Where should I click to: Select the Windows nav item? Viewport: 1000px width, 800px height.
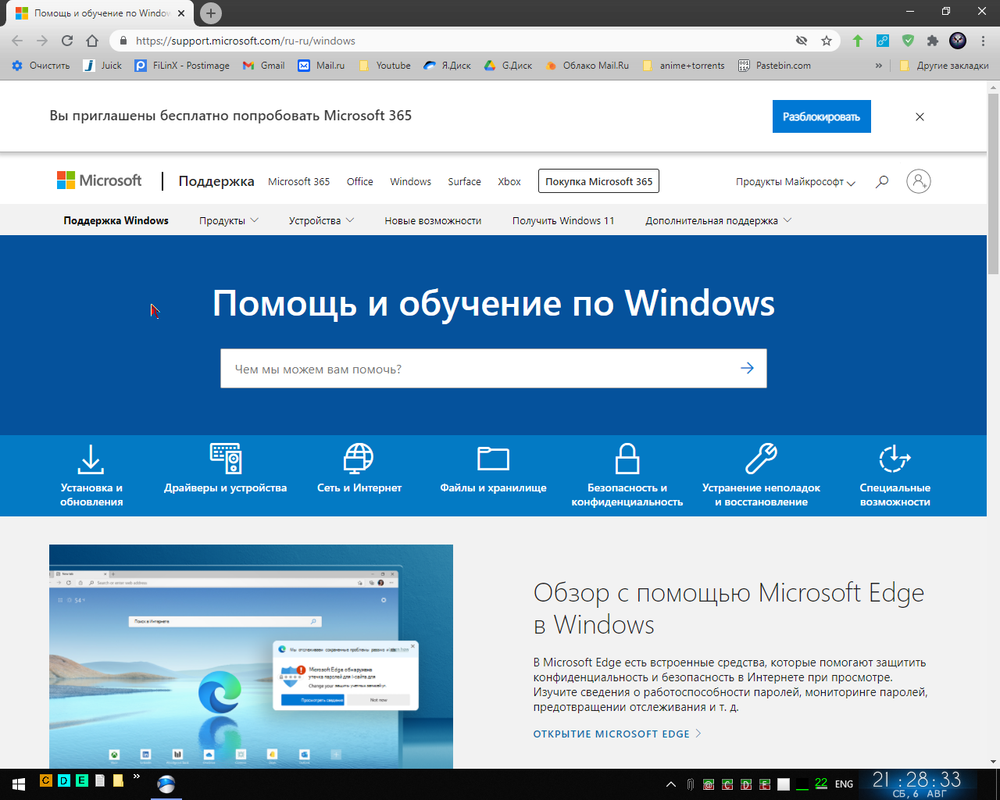click(x=411, y=182)
